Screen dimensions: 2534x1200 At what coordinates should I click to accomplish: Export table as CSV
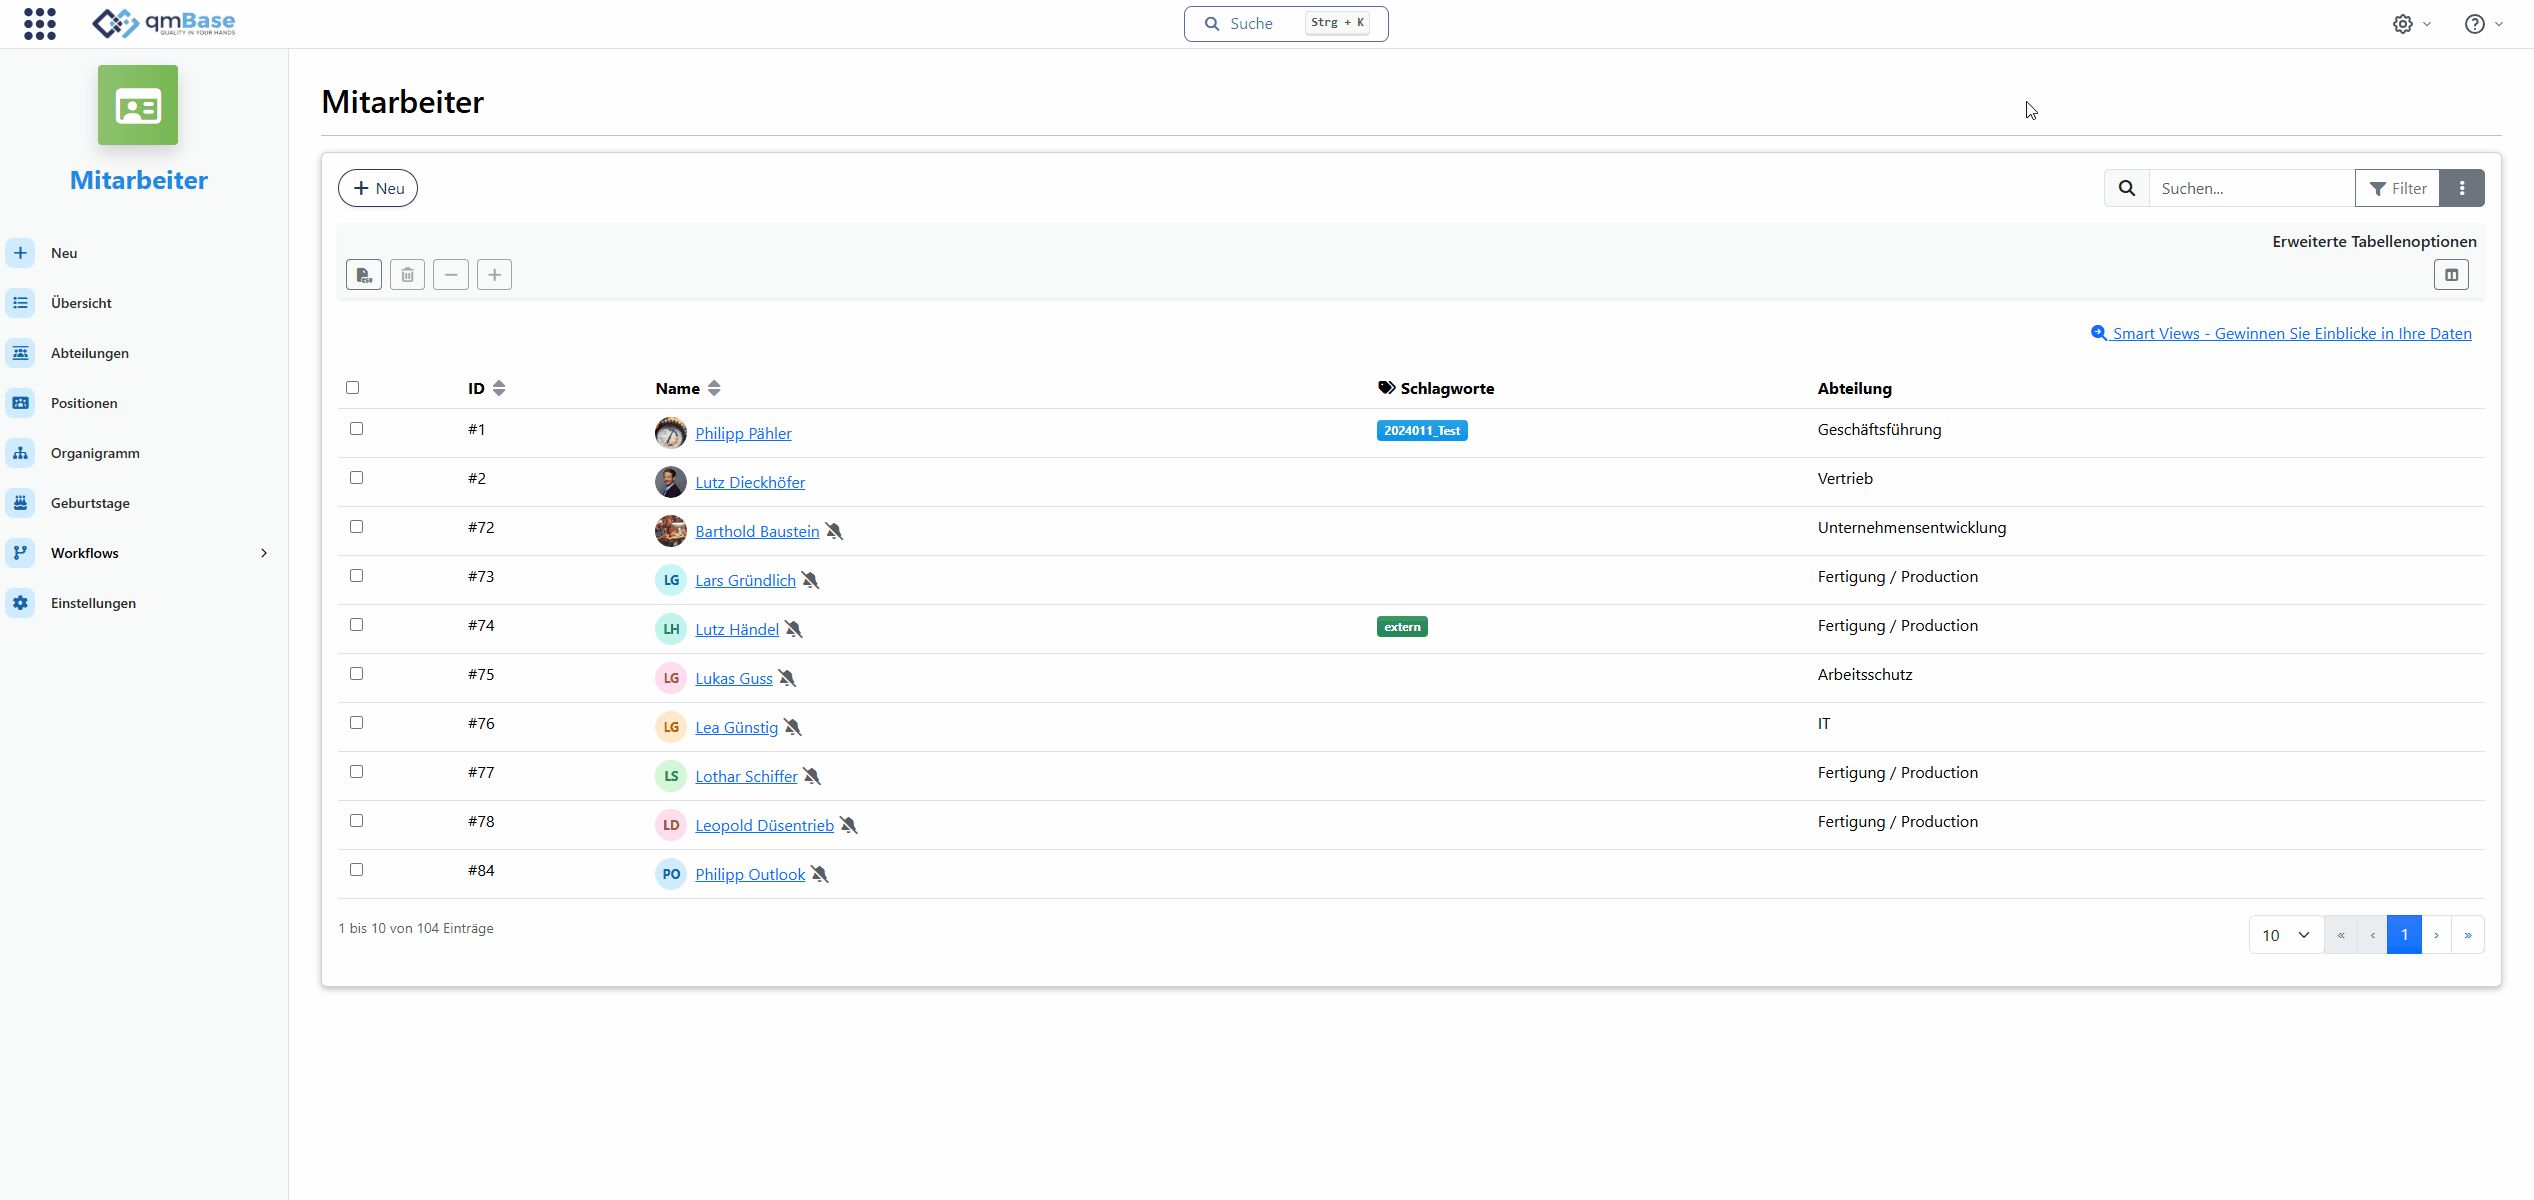click(364, 275)
